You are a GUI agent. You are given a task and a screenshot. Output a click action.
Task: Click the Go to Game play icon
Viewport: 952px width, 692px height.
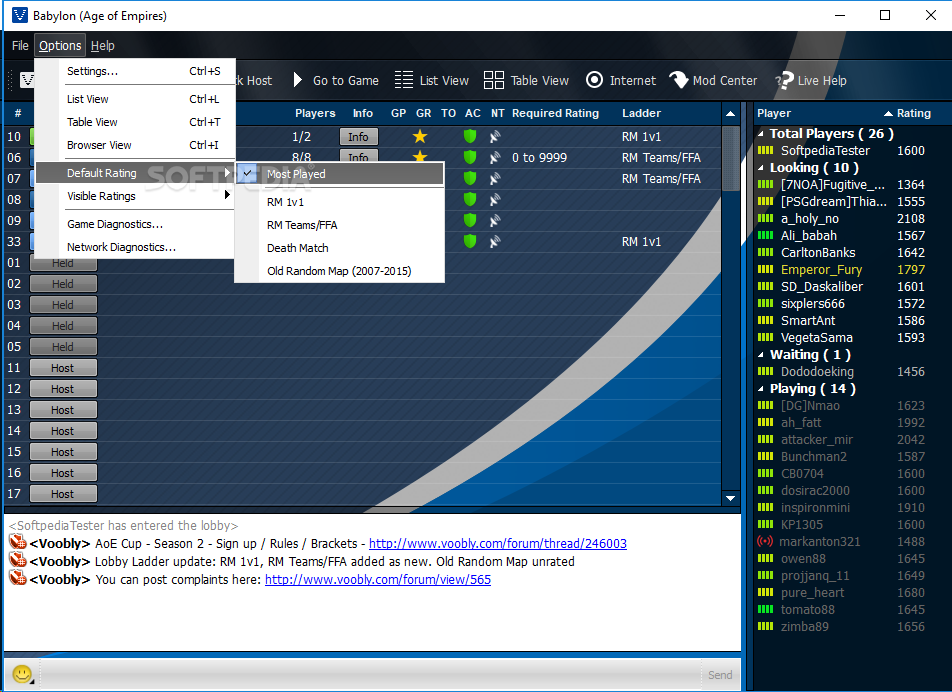pos(297,80)
